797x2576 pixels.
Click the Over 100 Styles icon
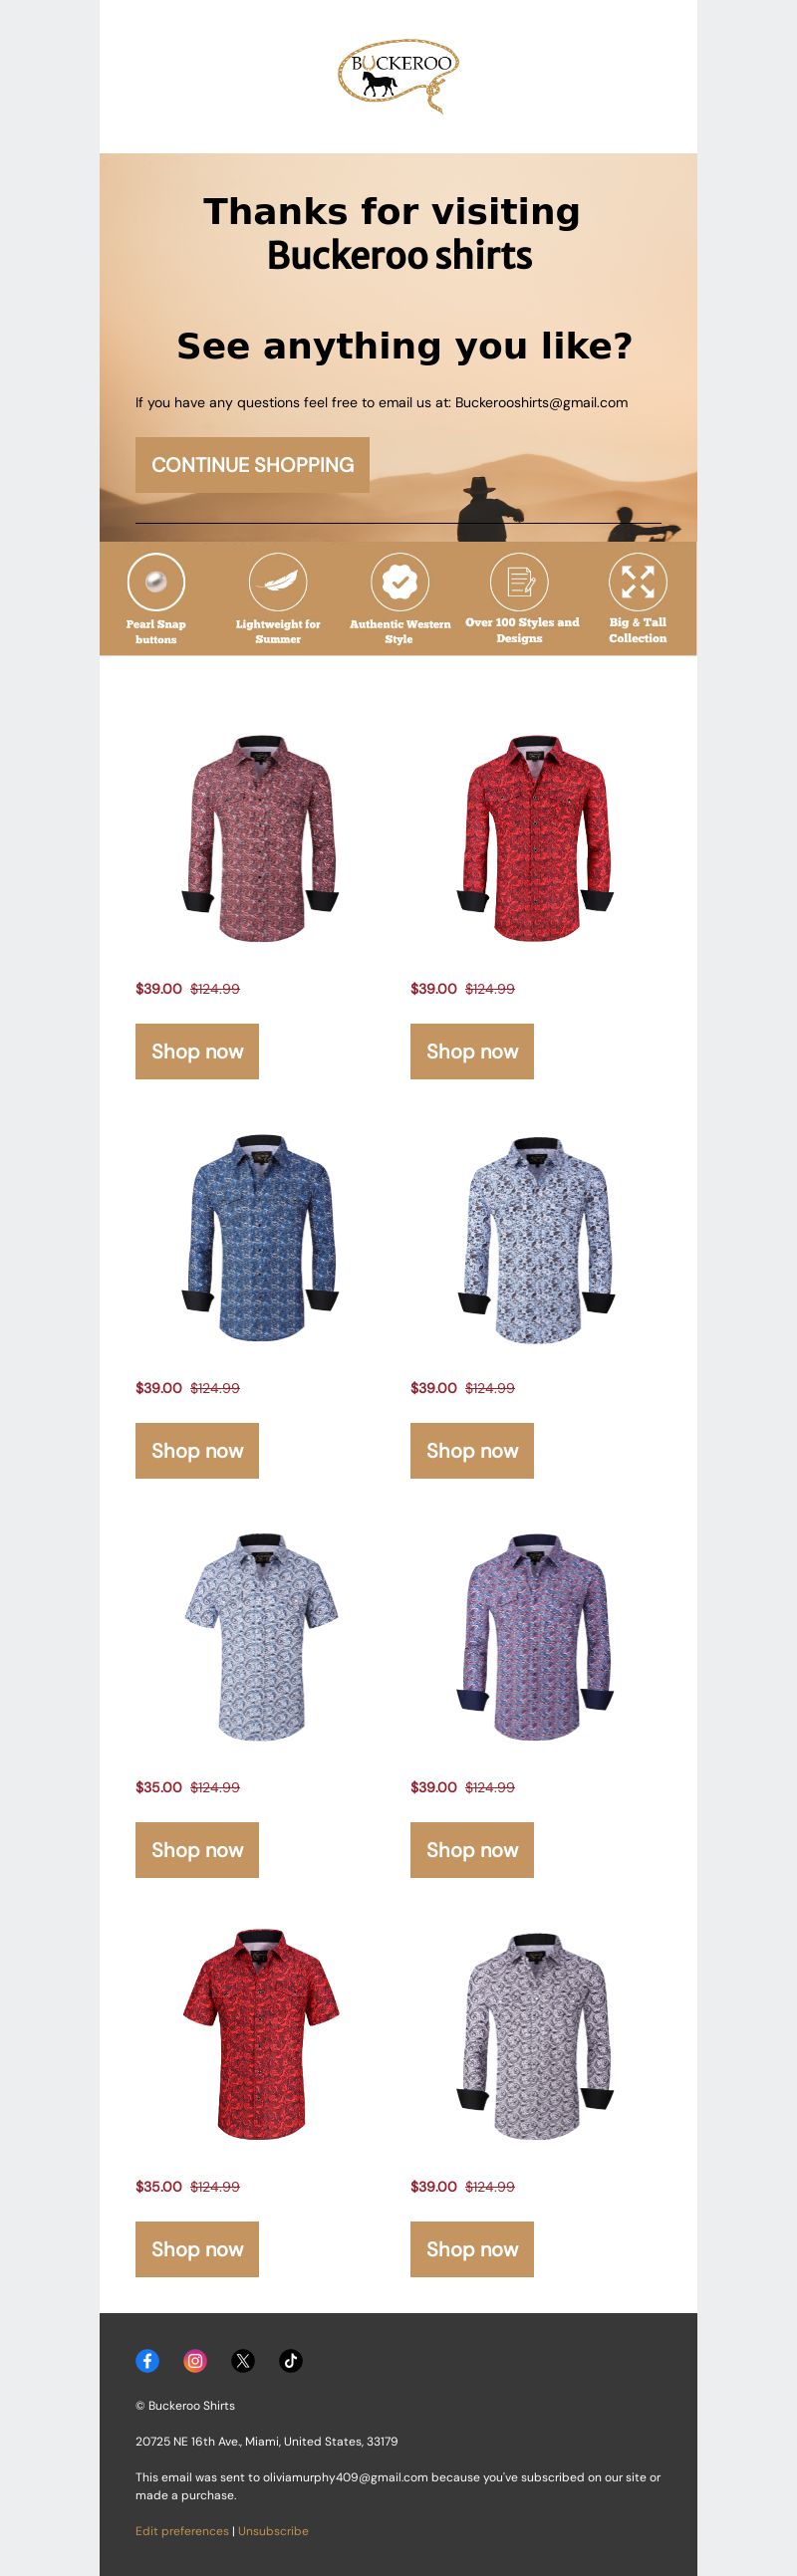(x=519, y=581)
